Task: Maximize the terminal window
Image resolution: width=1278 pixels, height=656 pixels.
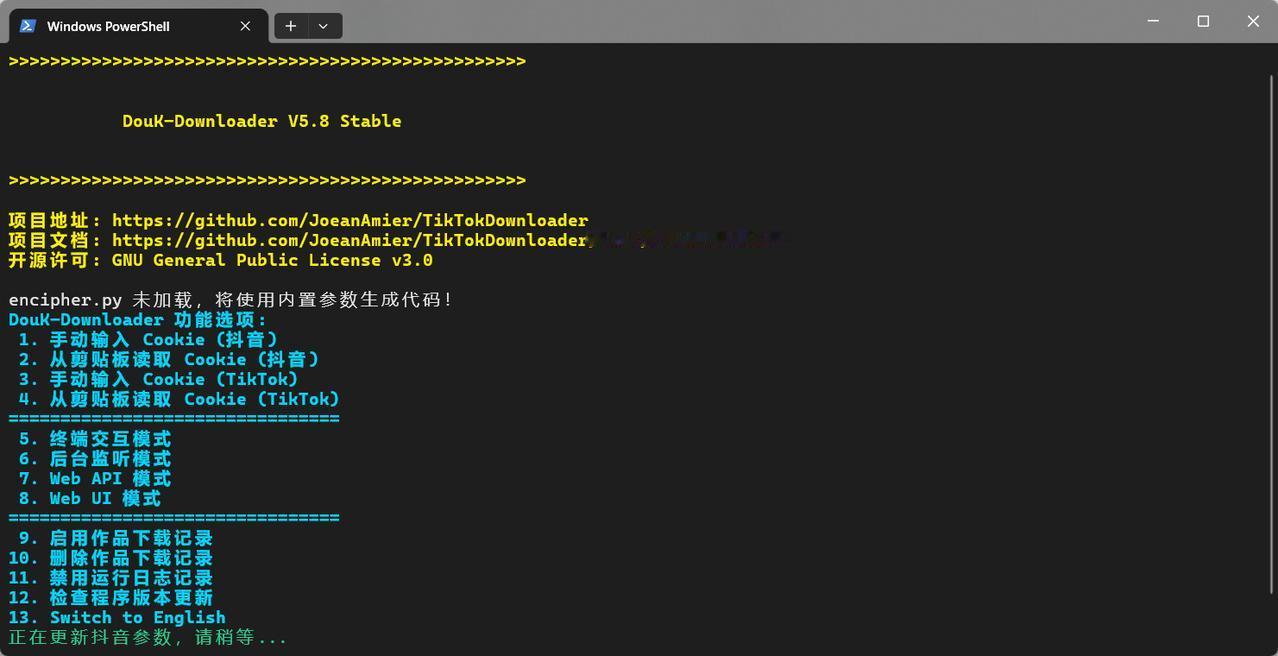Action: [1203, 21]
